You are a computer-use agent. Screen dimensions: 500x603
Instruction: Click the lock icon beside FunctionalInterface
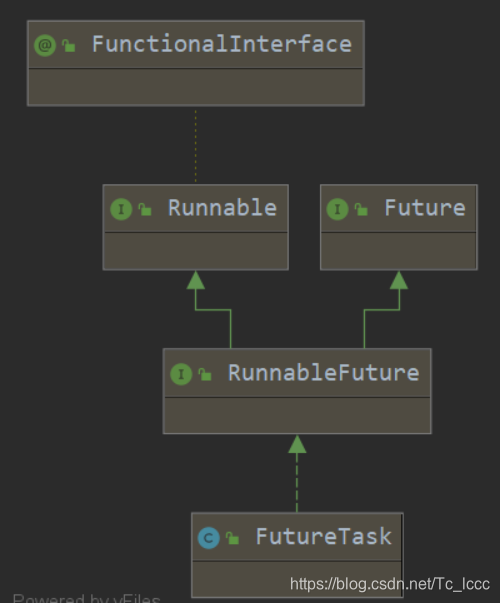[68, 45]
